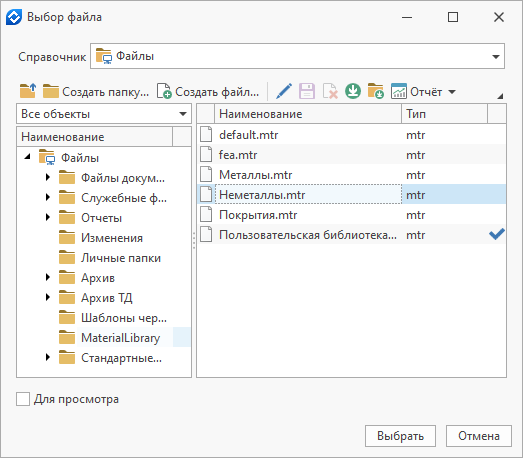The height and width of the screenshot is (458, 523).
Task: Click the Выбрать button
Action: click(400, 436)
